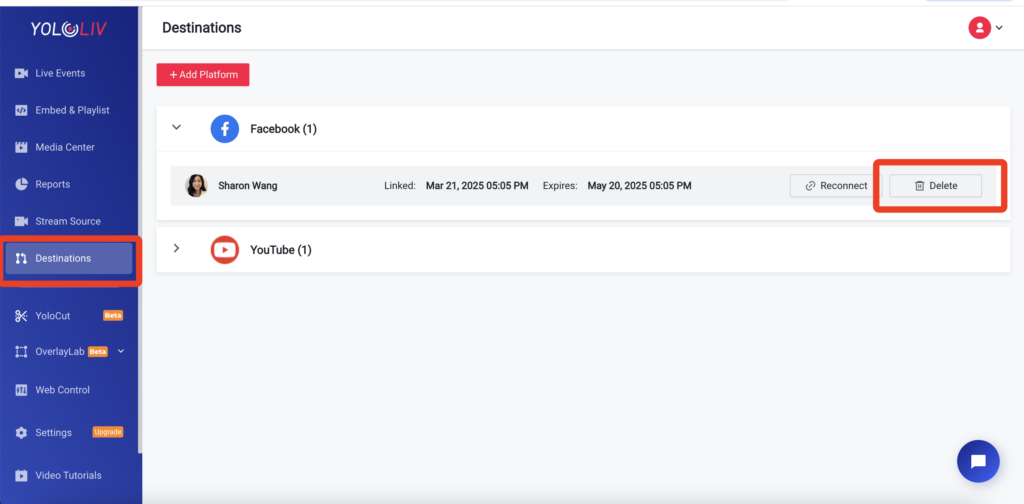Click the Media Center clapperboard icon

point(21,148)
